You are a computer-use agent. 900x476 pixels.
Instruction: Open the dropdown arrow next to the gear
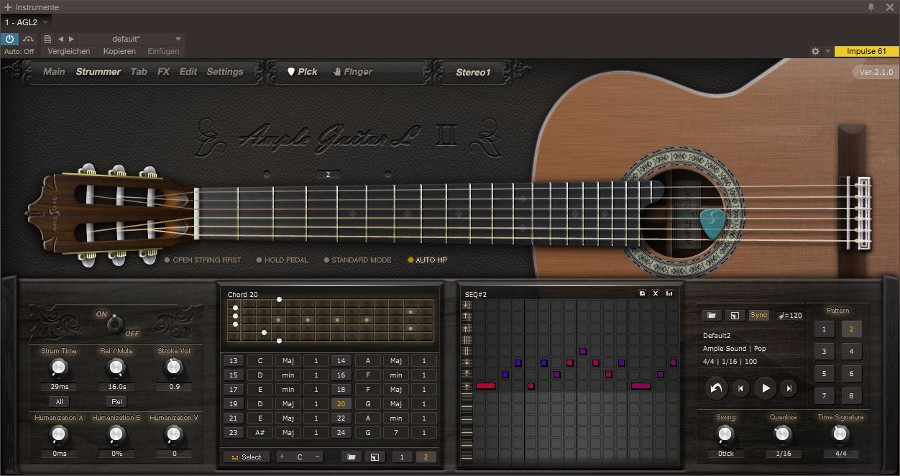[828, 51]
